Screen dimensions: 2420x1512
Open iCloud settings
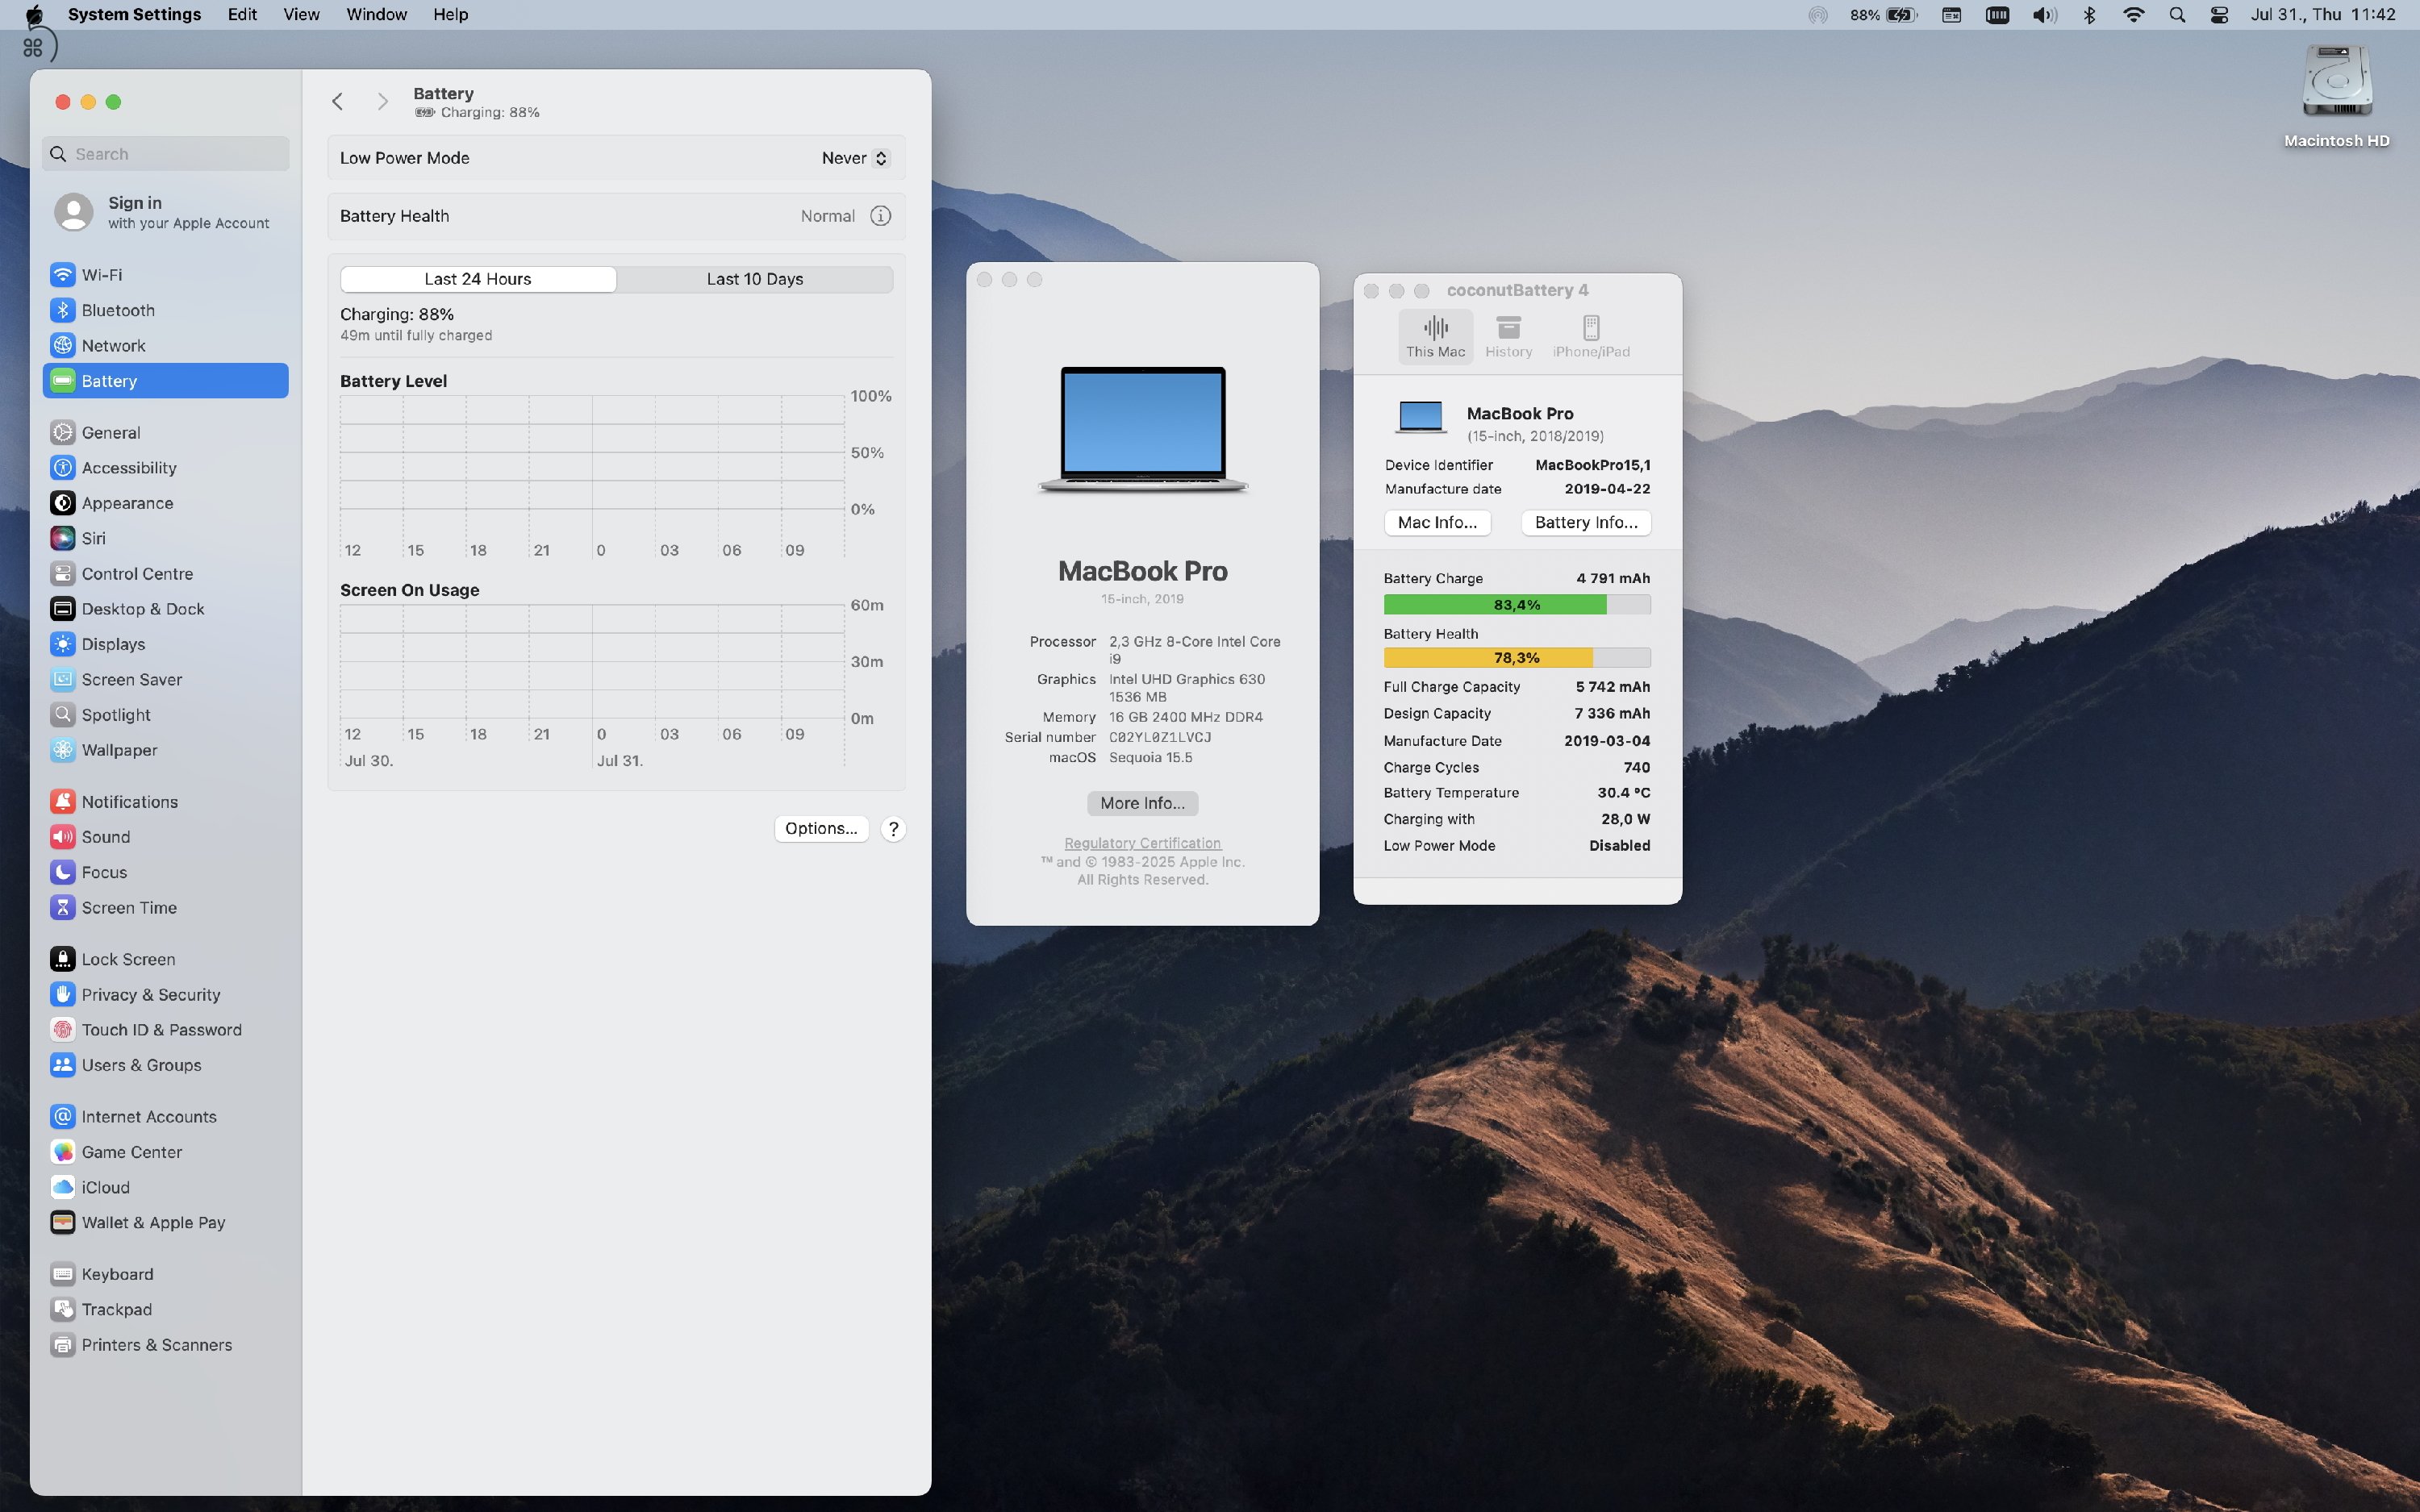click(x=165, y=1187)
